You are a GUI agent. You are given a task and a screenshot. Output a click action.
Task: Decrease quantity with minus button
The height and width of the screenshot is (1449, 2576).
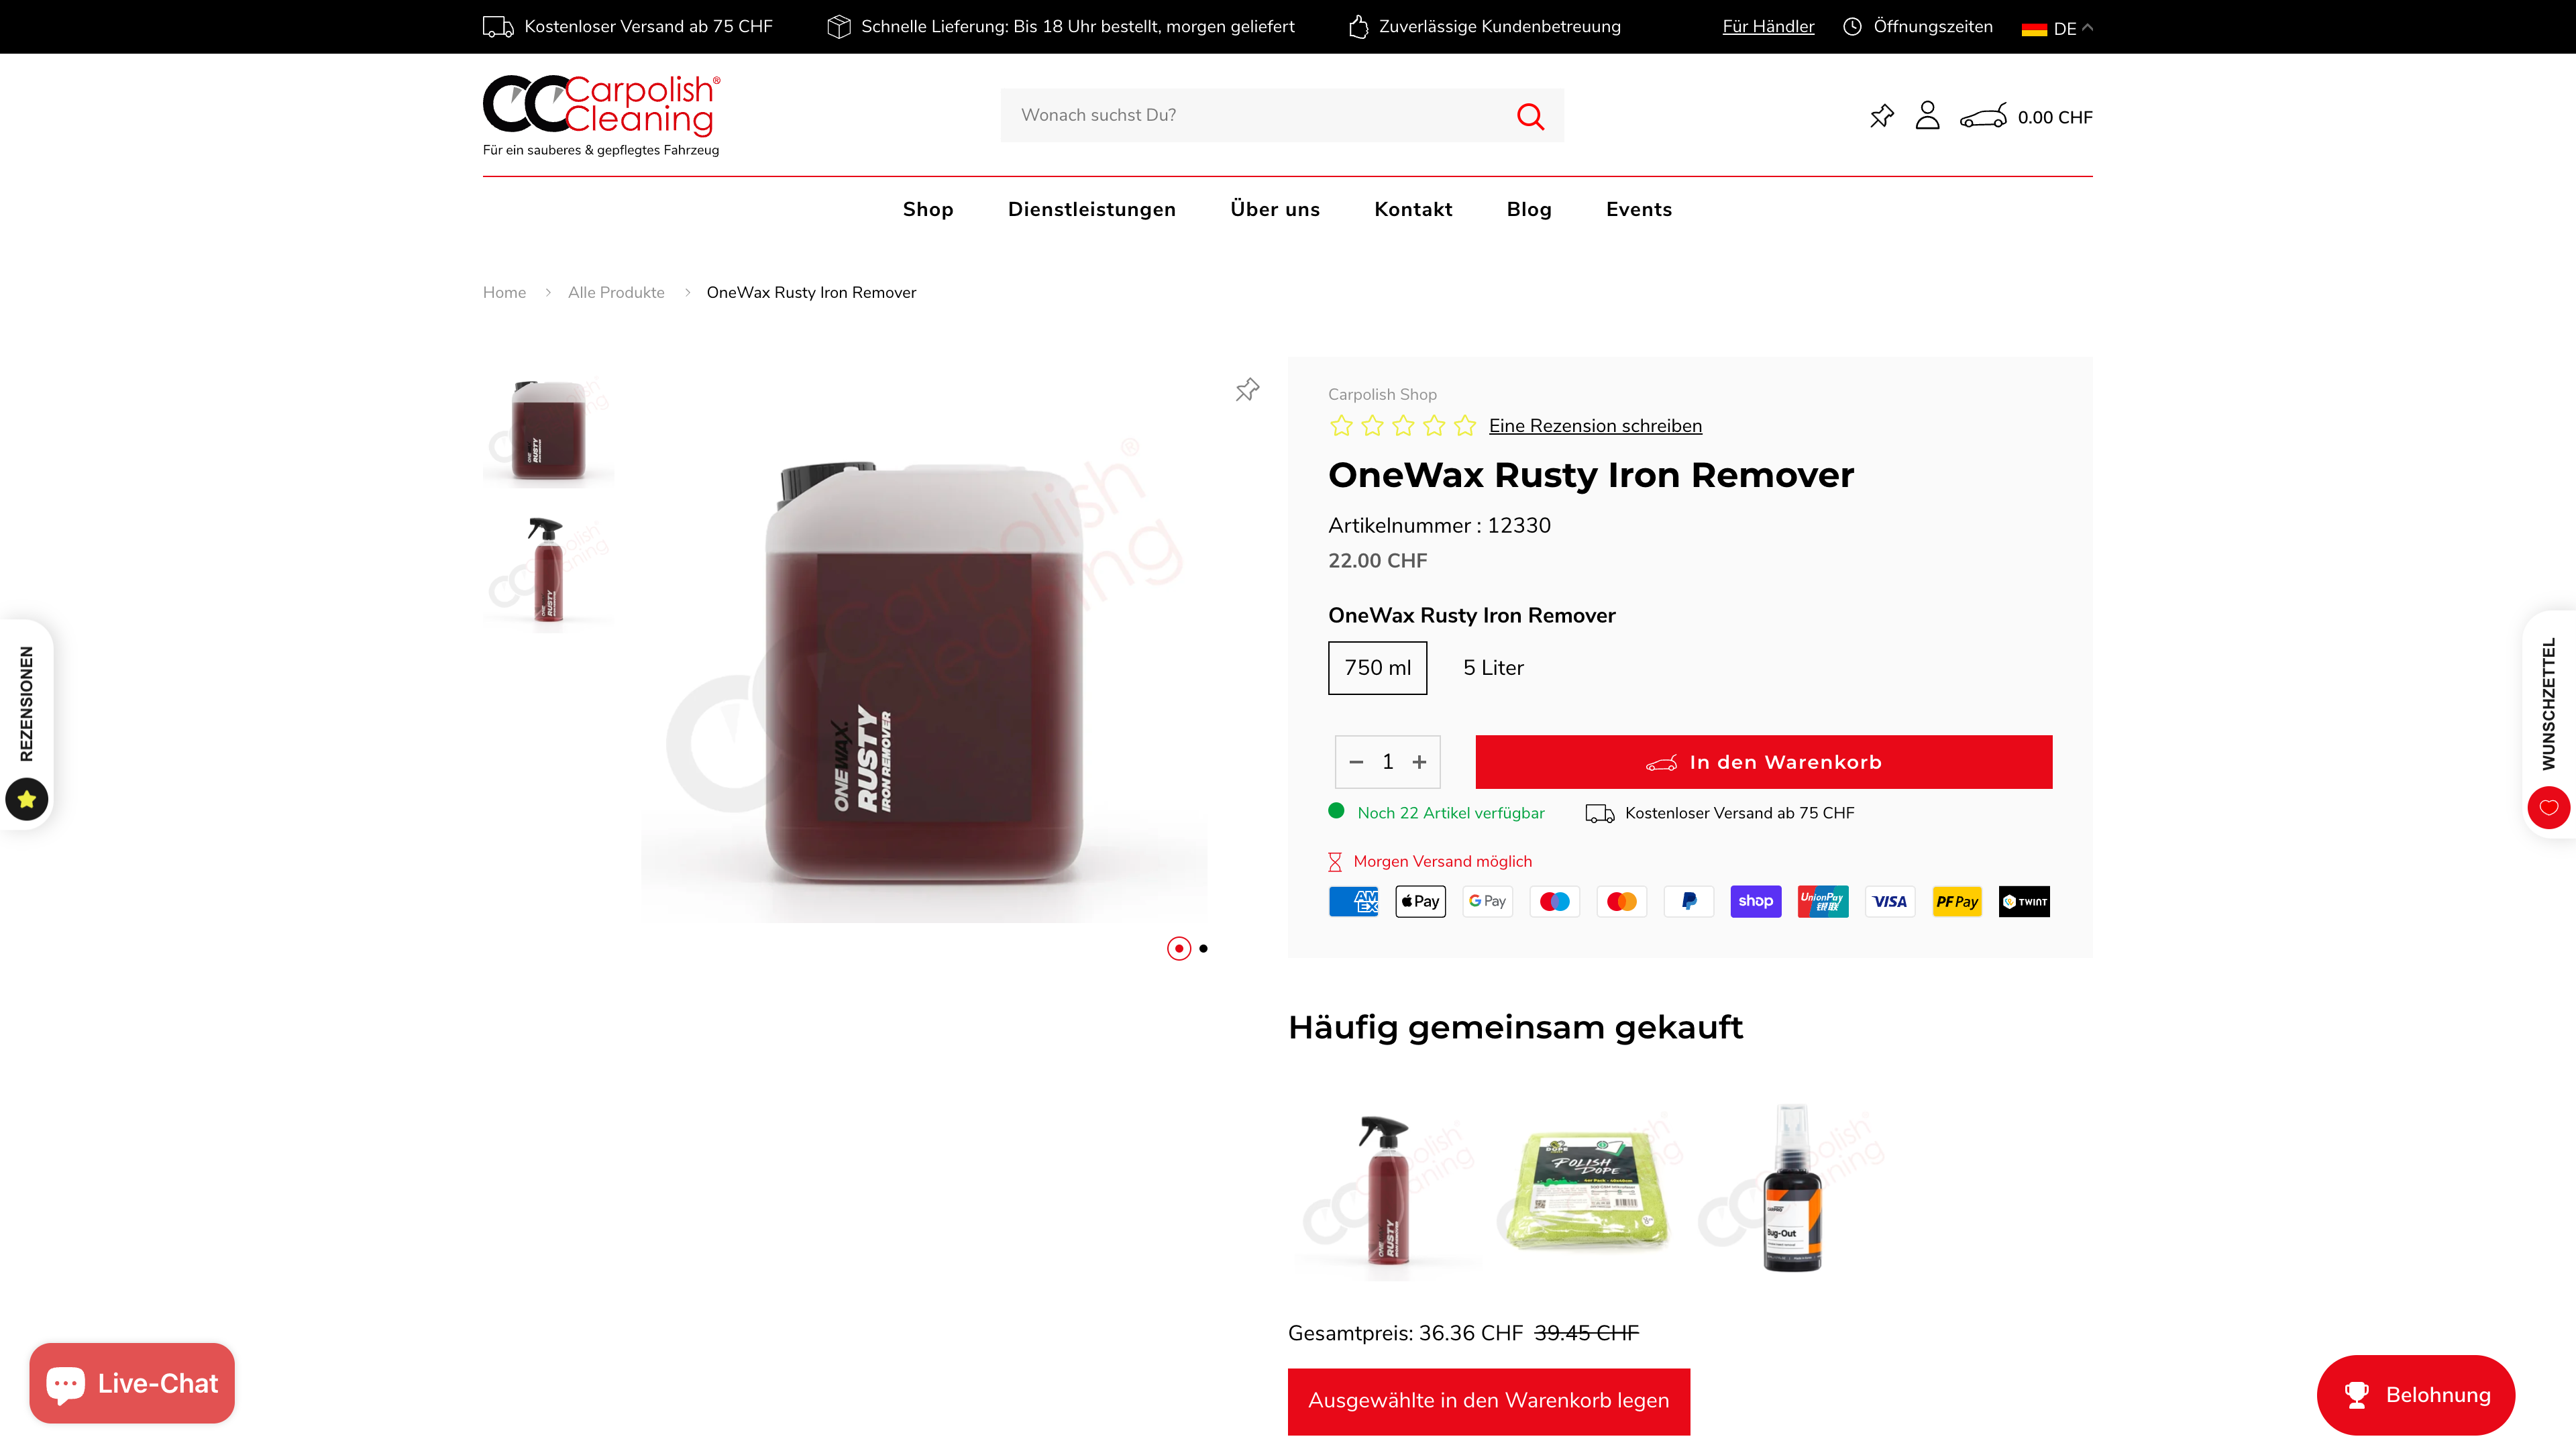click(x=1356, y=762)
